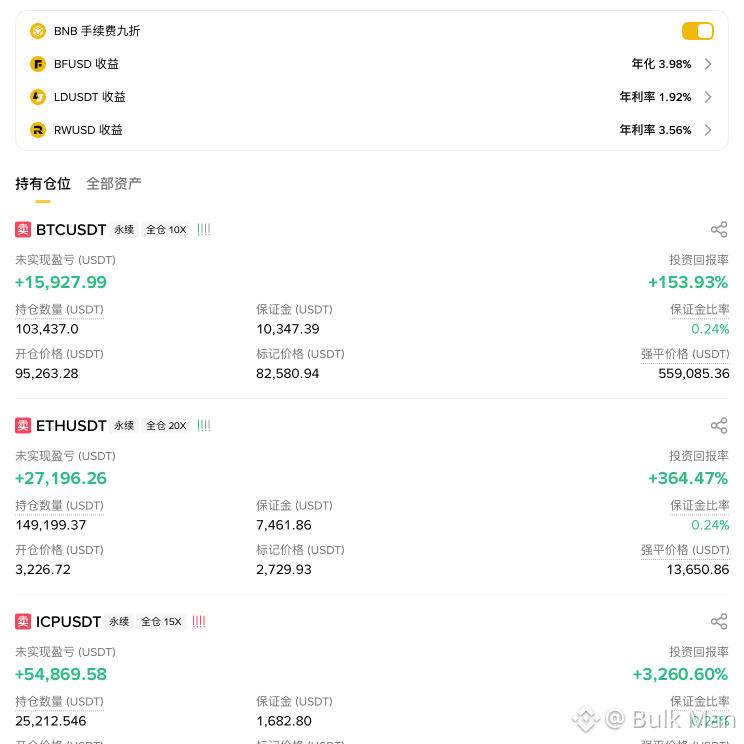Viewport: 744px width, 744px height.
Task: Click ETHUSDT ROI +364.47%
Action: coord(688,478)
